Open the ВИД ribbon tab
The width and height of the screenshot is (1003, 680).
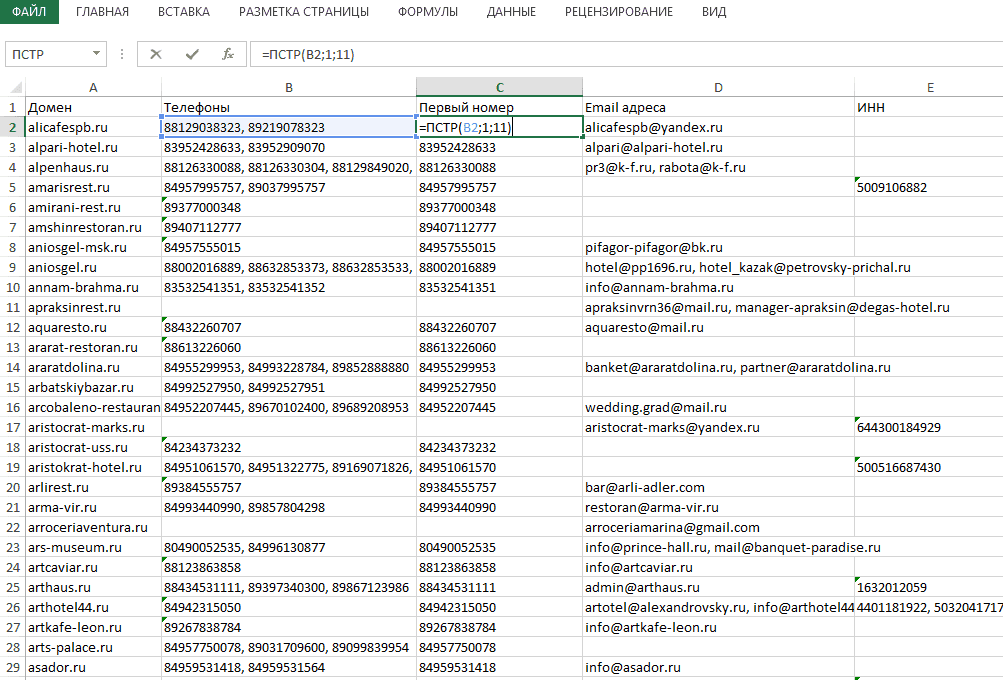click(714, 12)
